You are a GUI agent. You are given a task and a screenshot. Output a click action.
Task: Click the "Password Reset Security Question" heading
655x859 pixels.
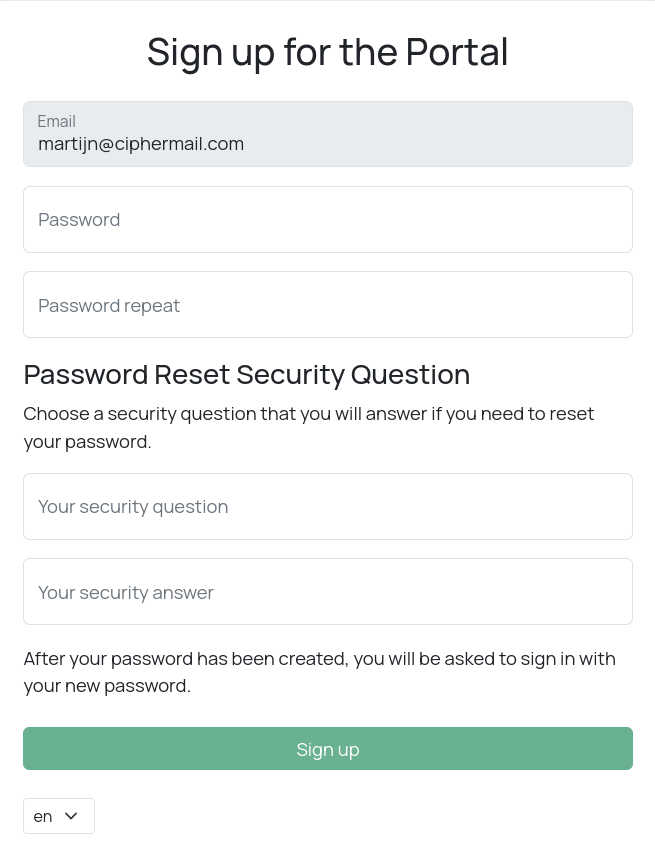[246, 375]
